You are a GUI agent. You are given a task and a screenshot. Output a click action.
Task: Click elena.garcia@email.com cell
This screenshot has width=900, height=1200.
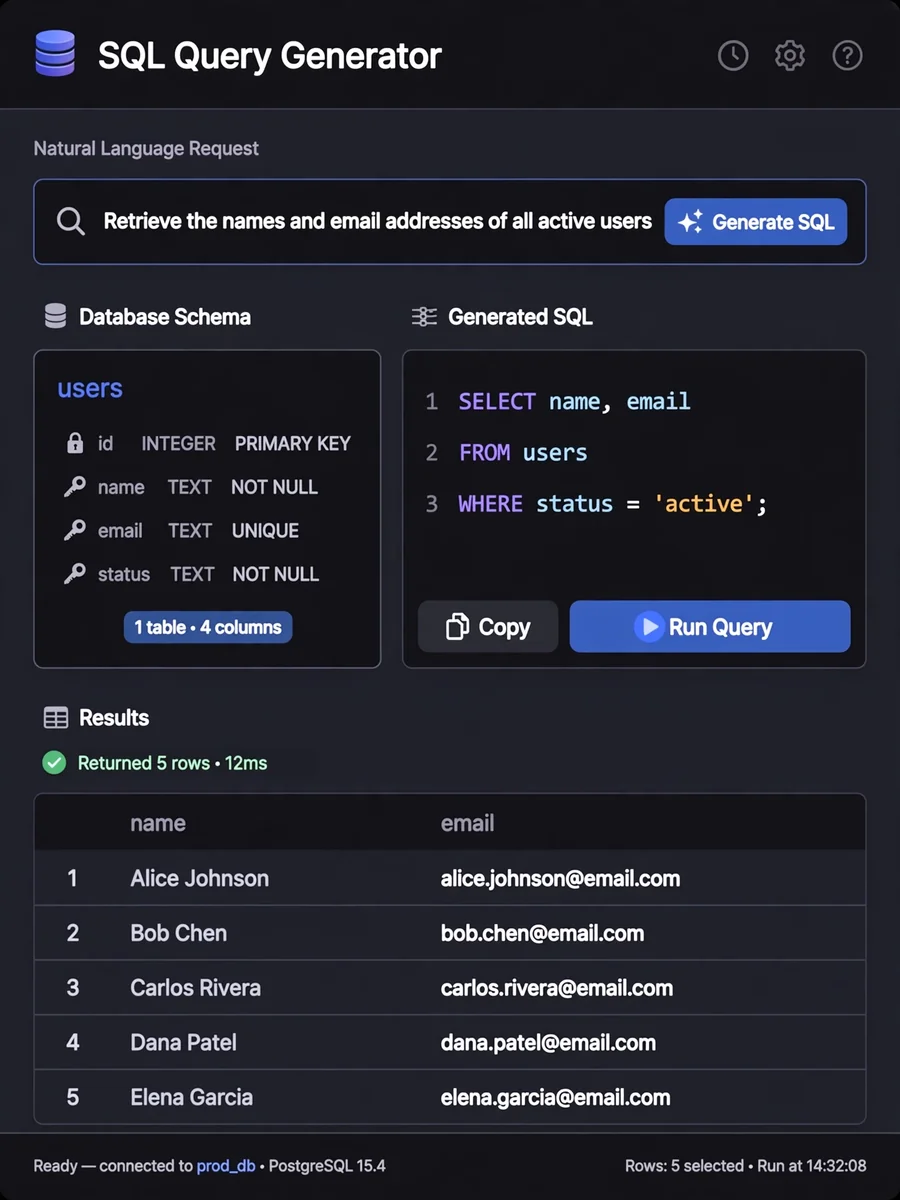(x=556, y=1097)
